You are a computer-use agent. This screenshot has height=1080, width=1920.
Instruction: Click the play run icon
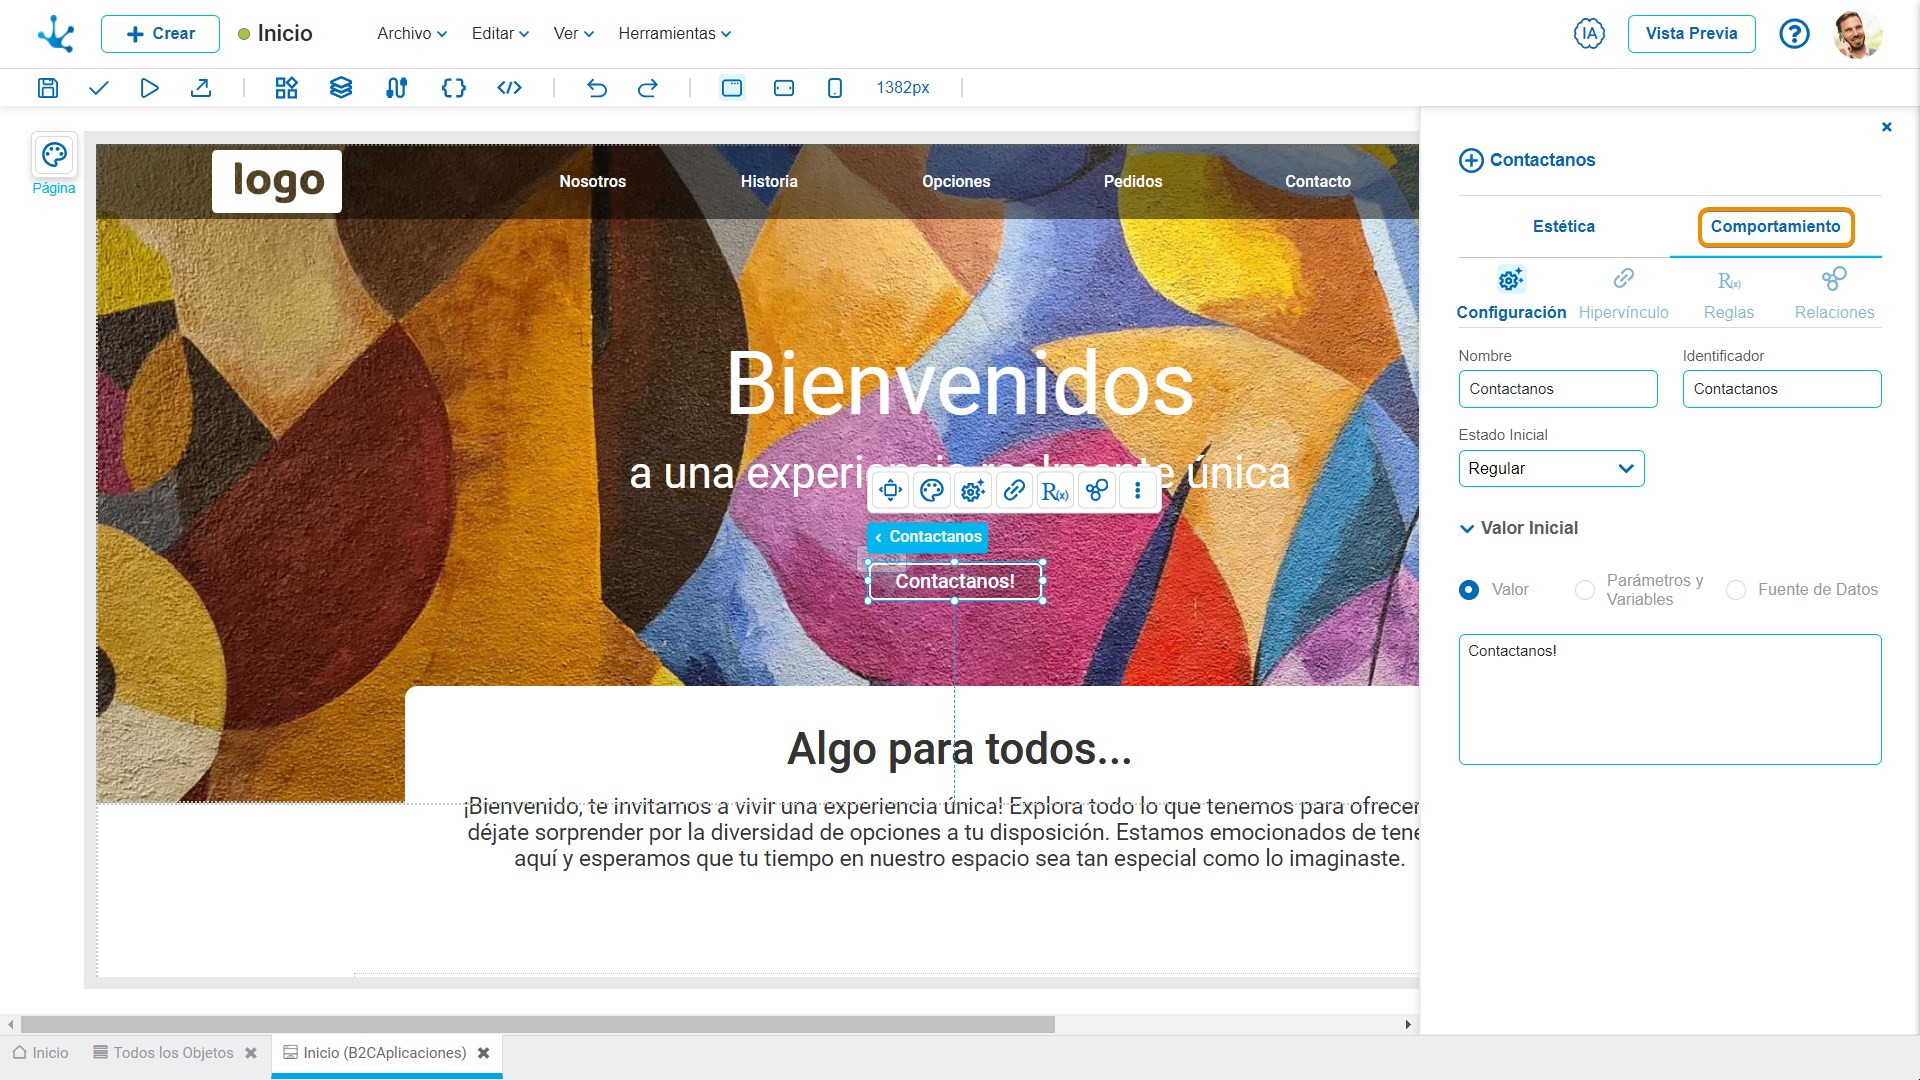pyautogui.click(x=149, y=88)
